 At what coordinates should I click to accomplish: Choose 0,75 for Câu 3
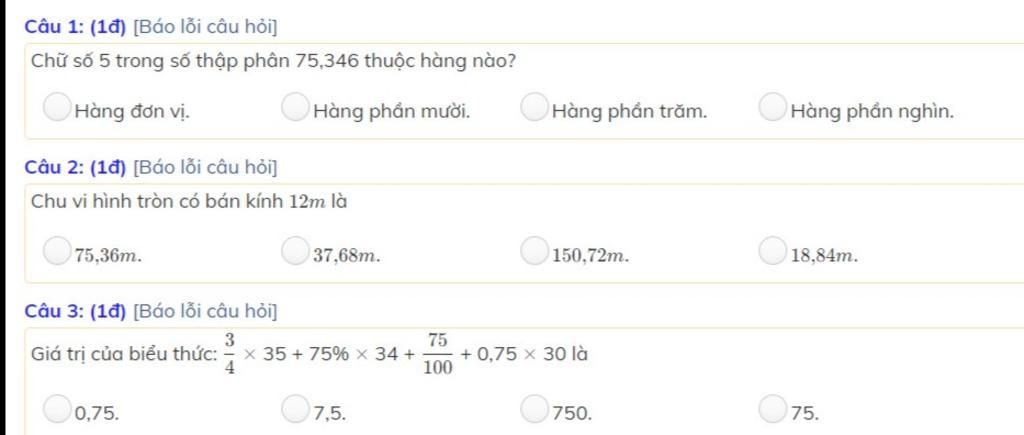[56, 409]
